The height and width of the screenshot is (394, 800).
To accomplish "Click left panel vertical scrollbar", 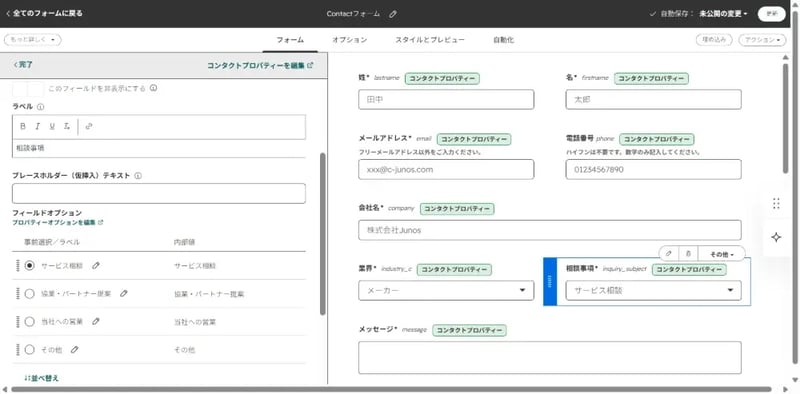I will pos(322,234).
